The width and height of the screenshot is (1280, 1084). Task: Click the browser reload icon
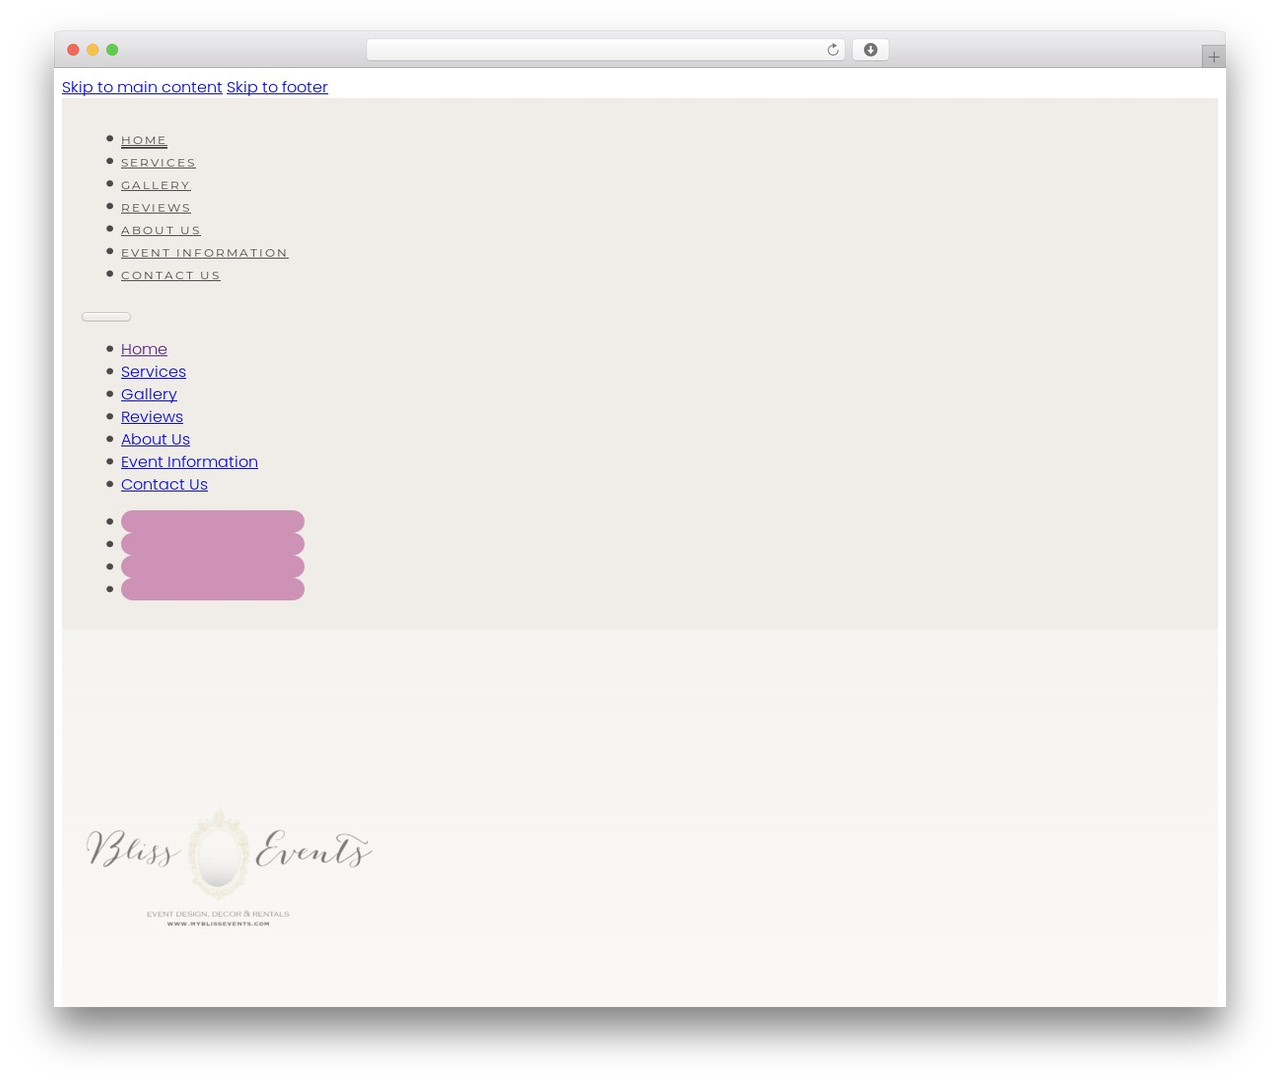coord(832,50)
